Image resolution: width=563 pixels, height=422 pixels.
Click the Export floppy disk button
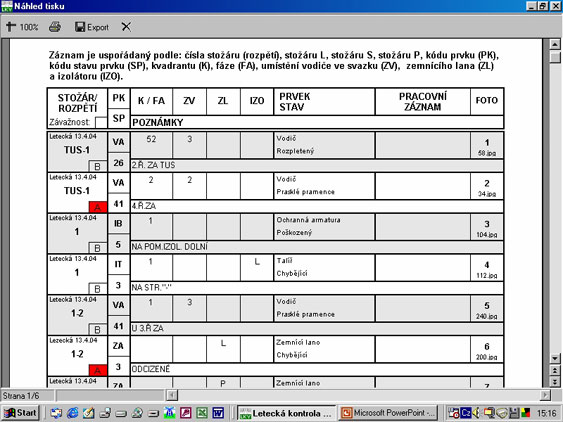click(92, 27)
